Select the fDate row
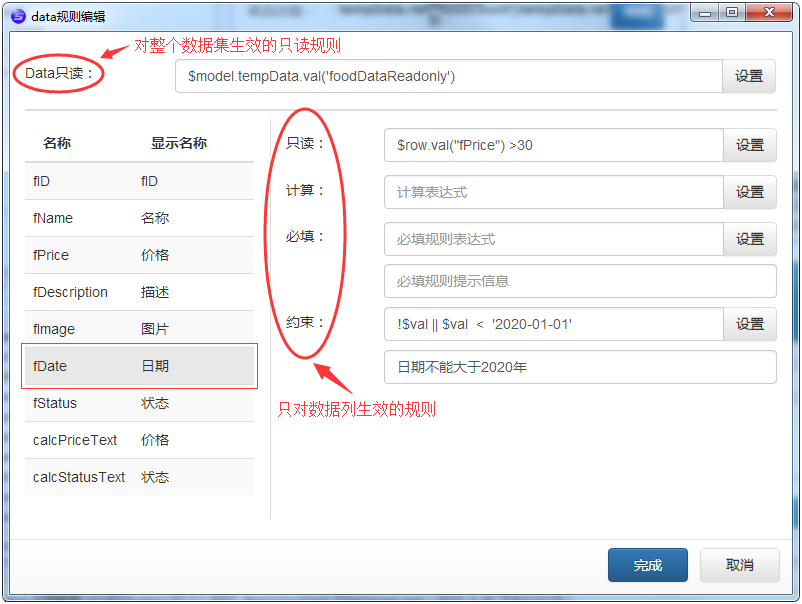The image size is (802, 604). (139, 366)
